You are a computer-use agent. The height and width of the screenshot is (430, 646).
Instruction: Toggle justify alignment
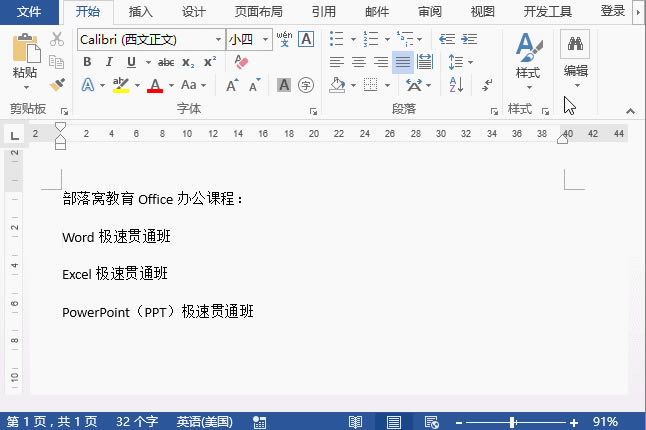point(403,62)
